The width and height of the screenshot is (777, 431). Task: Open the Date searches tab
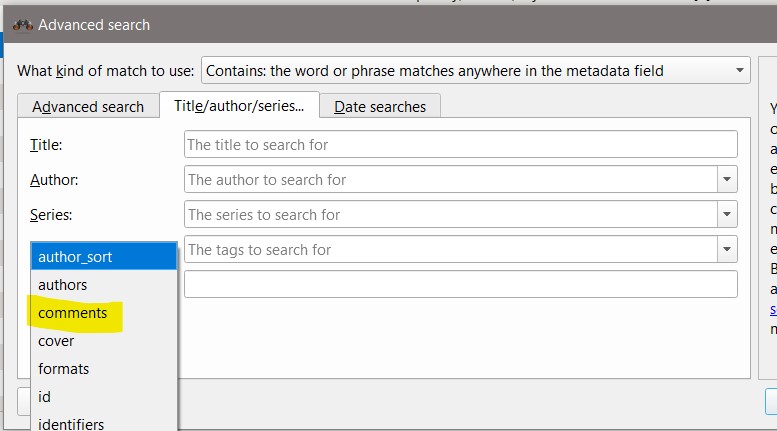pyautogui.click(x=380, y=106)
